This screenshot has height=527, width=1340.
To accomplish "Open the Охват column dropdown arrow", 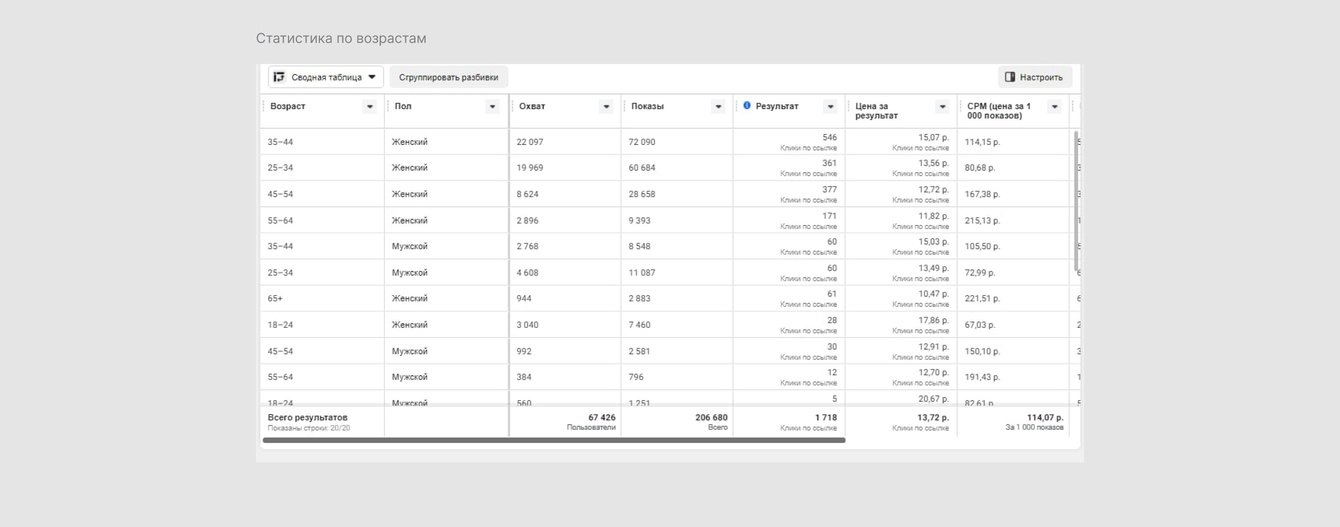I will click(x=606, y=106).
